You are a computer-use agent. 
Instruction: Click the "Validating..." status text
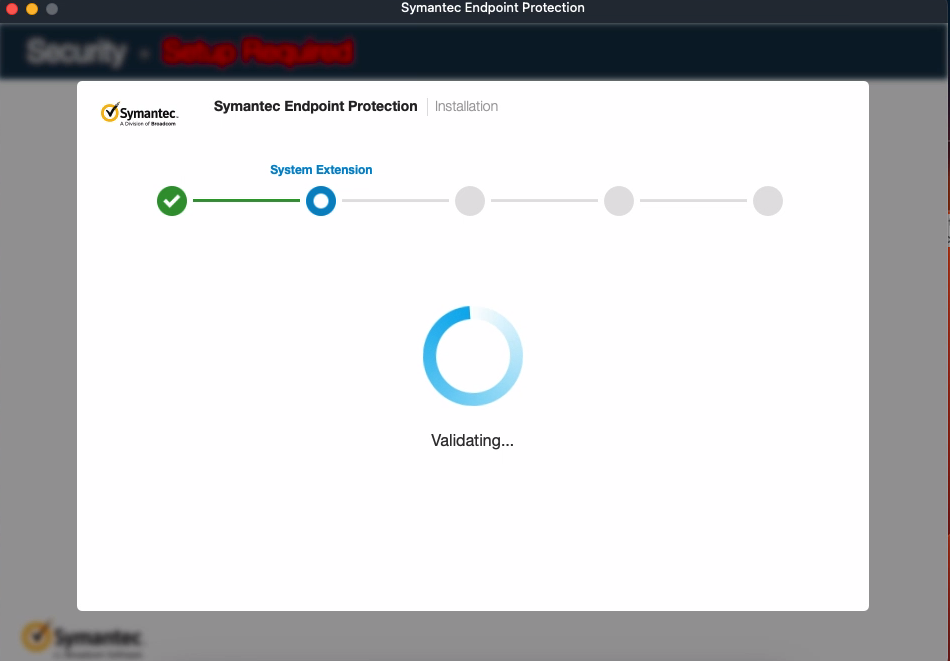point(473,440)
